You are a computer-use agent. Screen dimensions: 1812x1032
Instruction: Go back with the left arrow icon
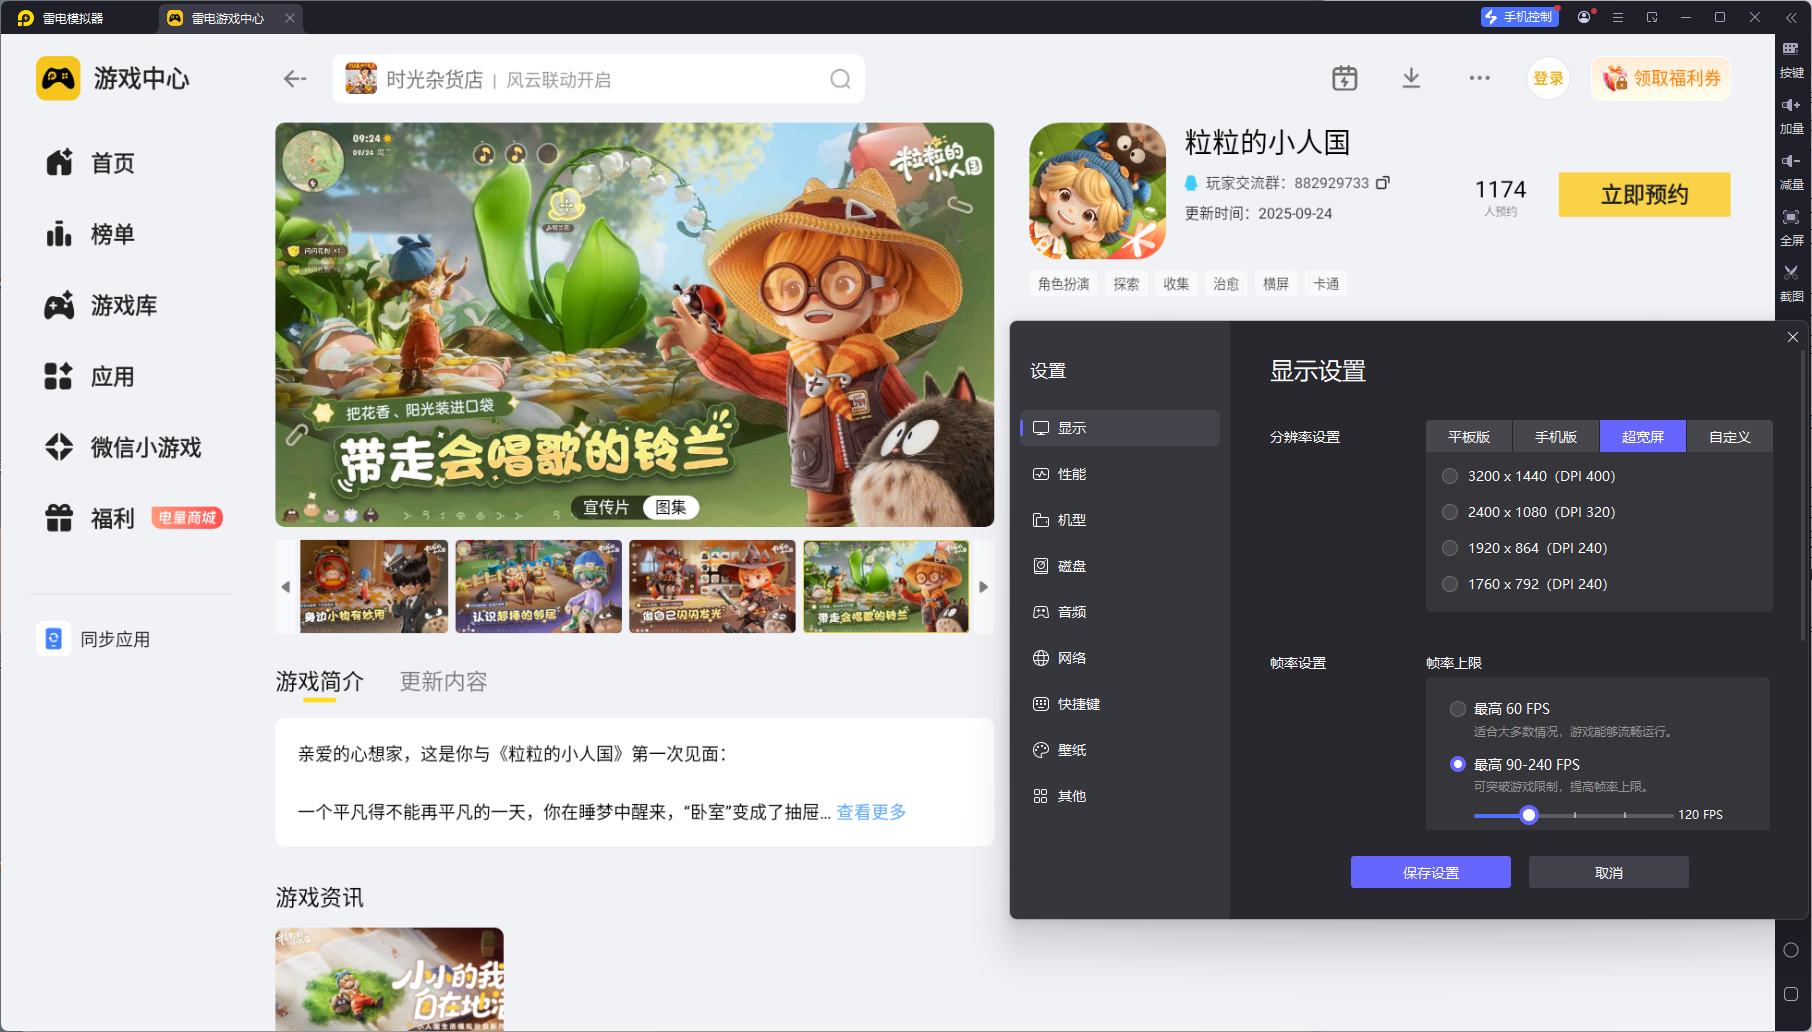coord(295,79)
